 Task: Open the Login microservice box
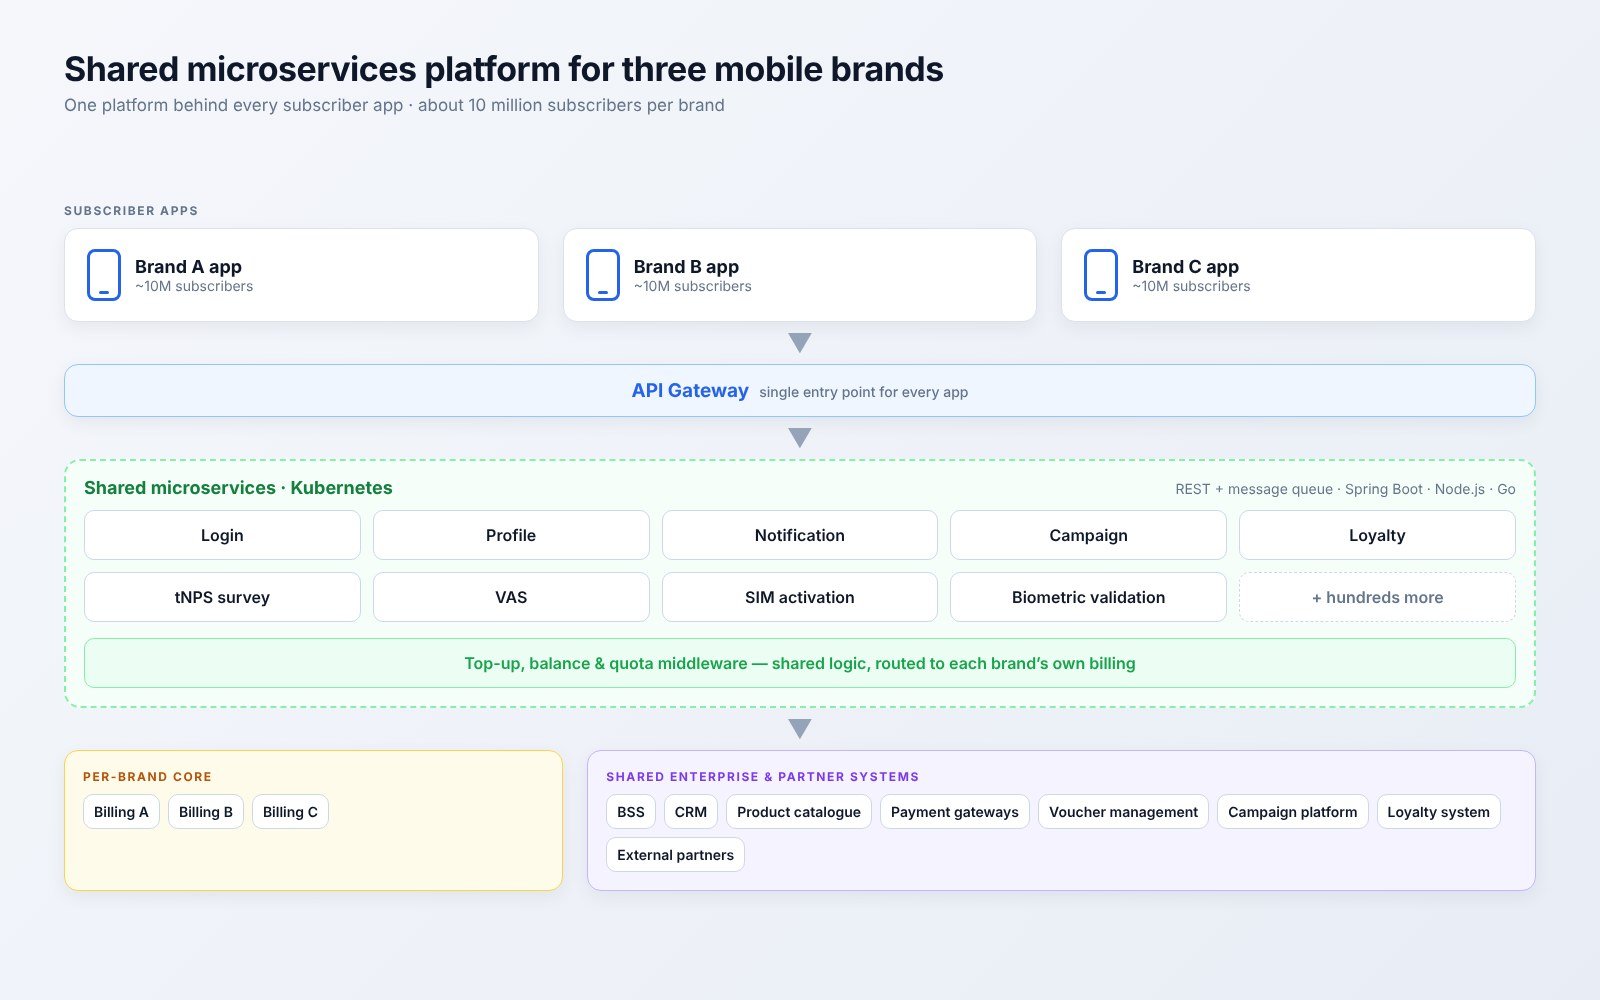click(x=222, y=535)
